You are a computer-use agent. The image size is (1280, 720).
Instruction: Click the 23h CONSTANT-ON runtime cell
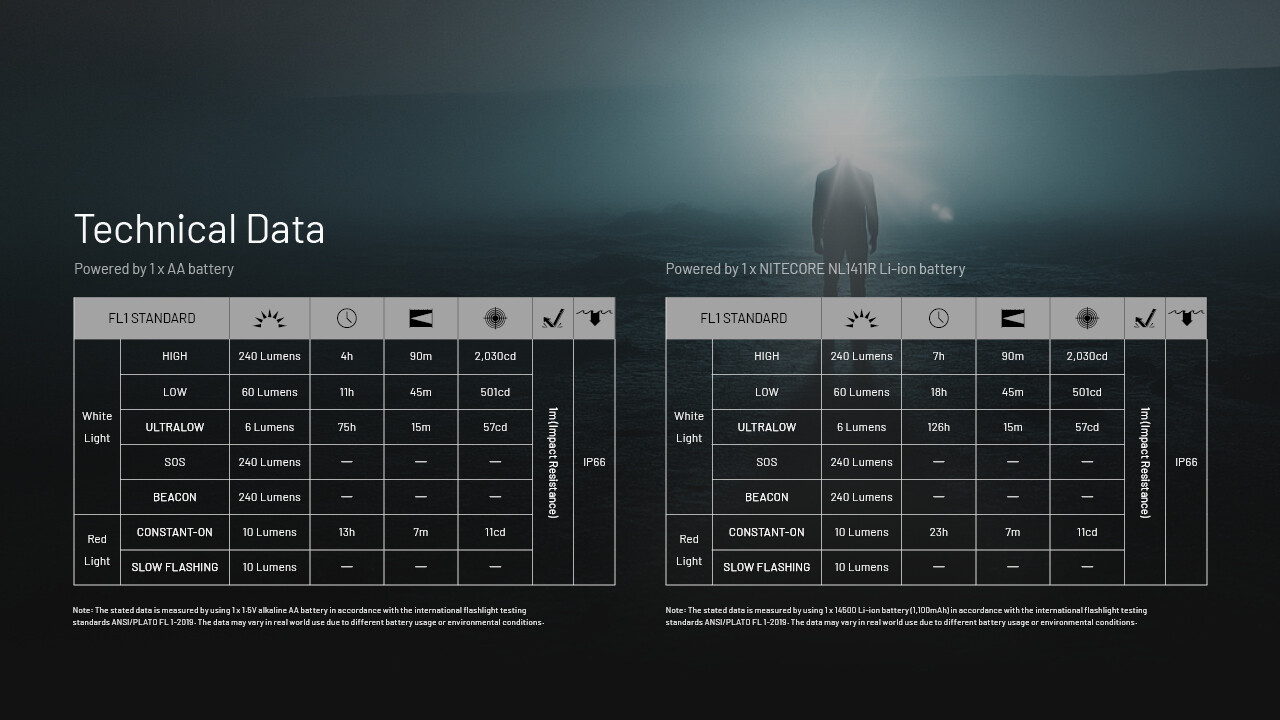[x=938, y=532]
